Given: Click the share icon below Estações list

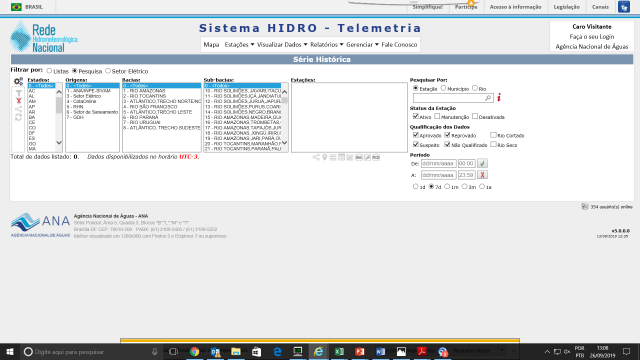Looking at the screenshot, I should click(316, 158).
